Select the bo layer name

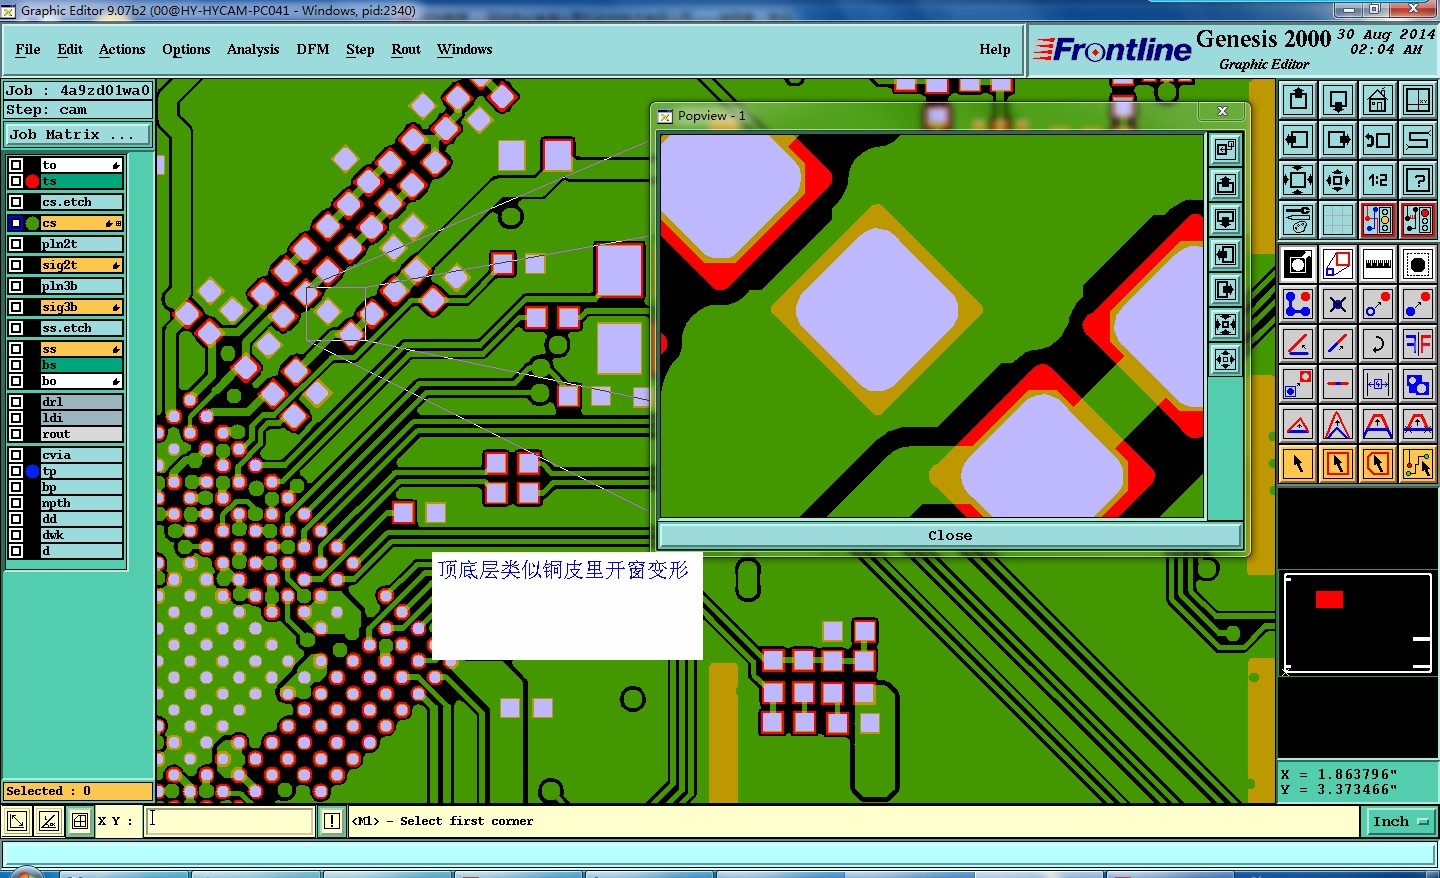(x=81, y=381)
